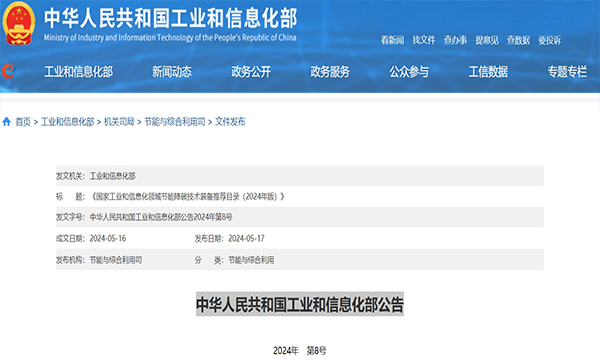The height and width of the screenshot is (360, 600).
Task: Open the 政务公开 navigation menu
Action: pos(251,72)
